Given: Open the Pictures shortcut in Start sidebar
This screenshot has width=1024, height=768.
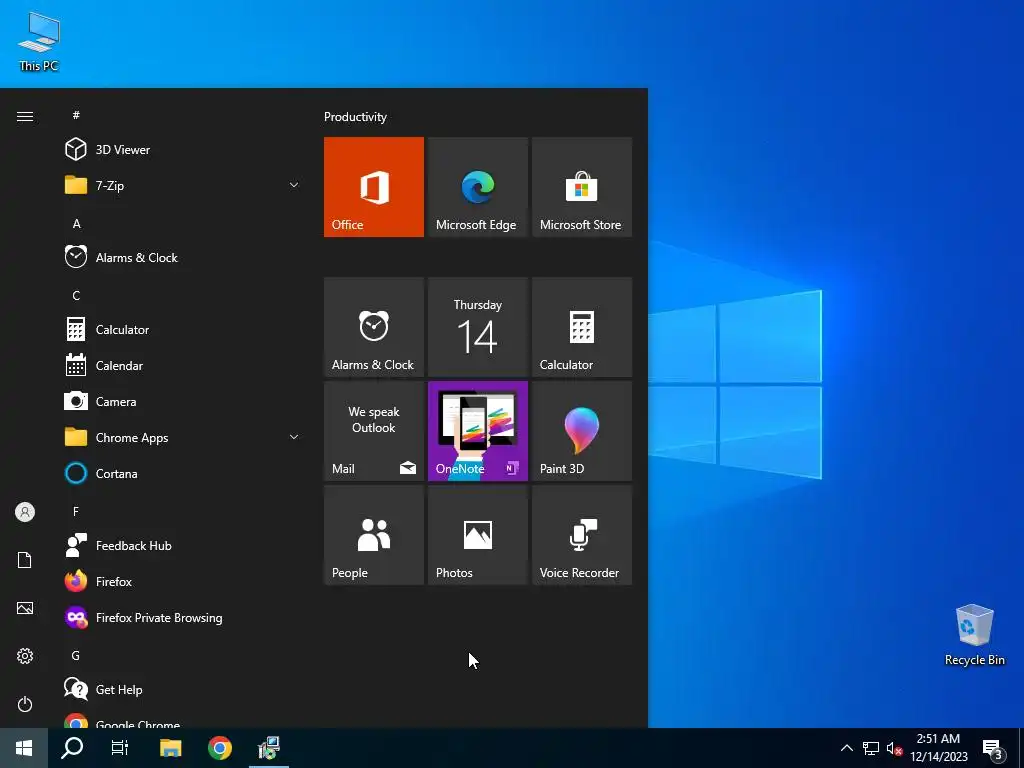Looking at the screenshot, I should [25, 608].
